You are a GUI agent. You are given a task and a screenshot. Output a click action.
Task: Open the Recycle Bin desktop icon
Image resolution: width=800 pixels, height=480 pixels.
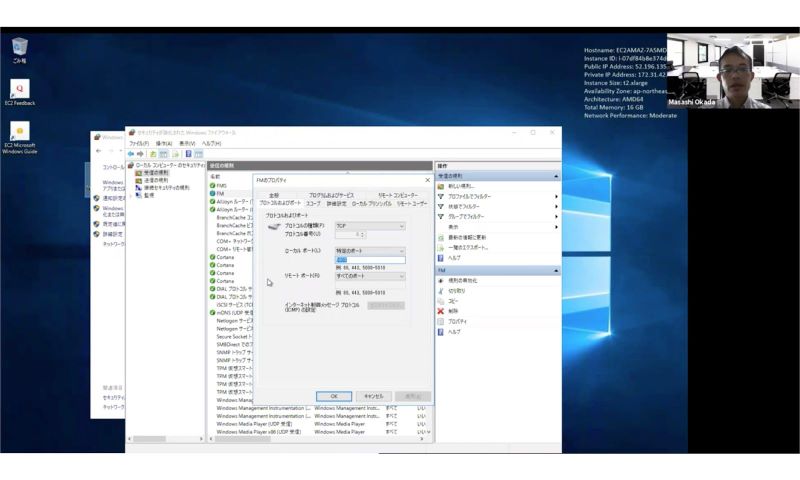pyautogui.click(x=19, y=49)
